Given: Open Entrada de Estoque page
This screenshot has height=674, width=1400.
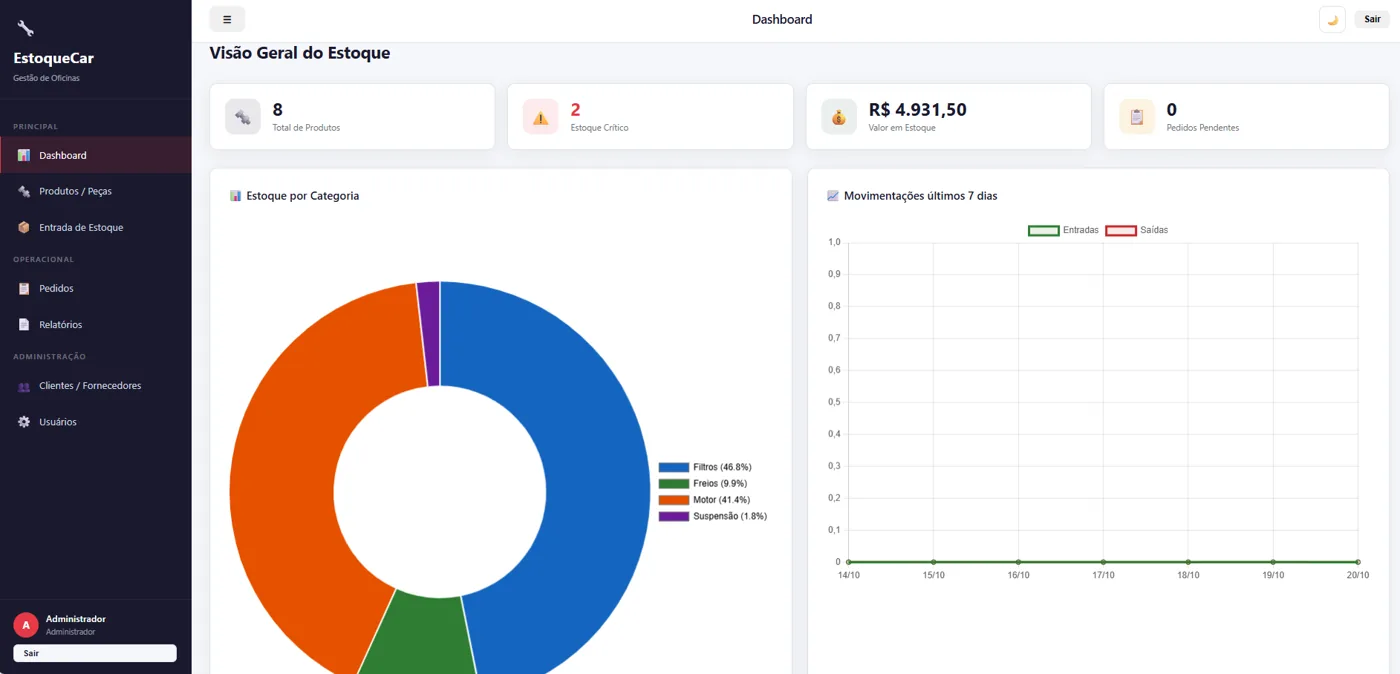Looking at the screenshot, I should [95, 227].
